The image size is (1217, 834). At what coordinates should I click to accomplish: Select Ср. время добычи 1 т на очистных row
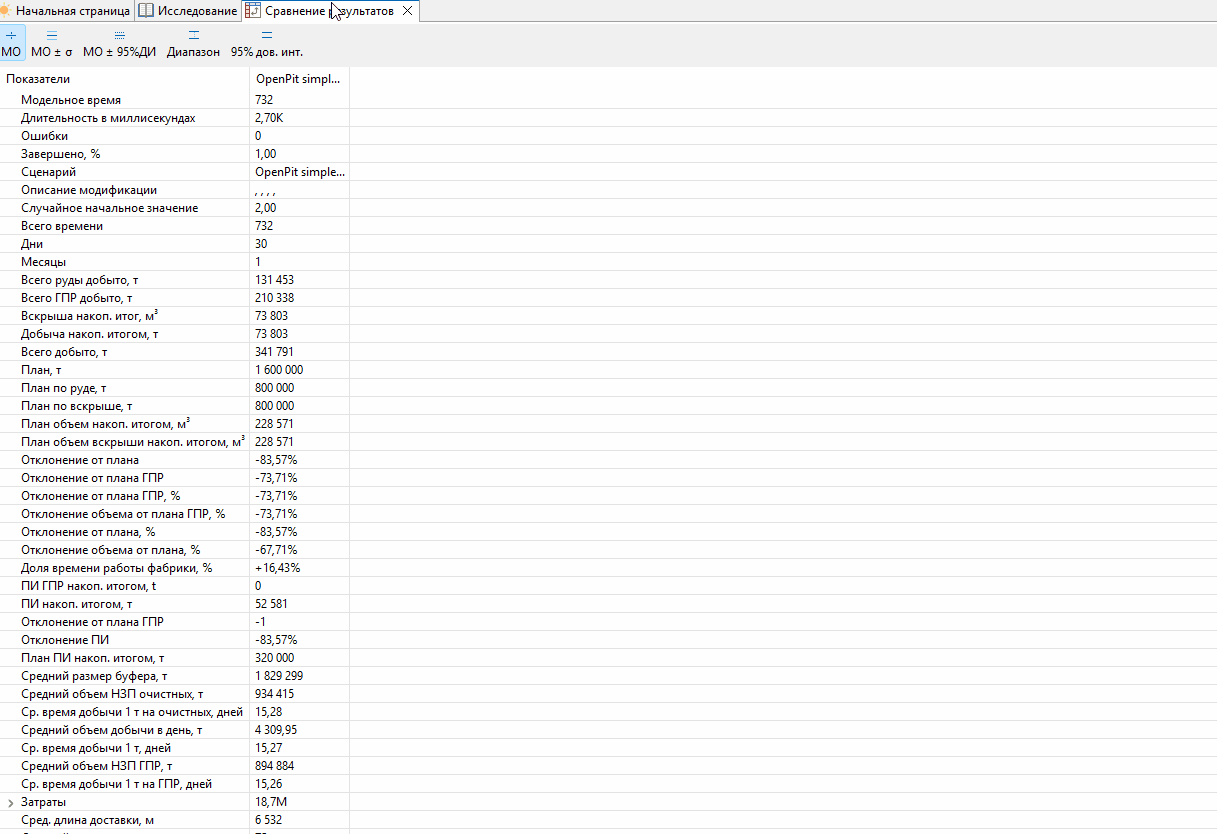pyautogui.click(x=175, y=712)
